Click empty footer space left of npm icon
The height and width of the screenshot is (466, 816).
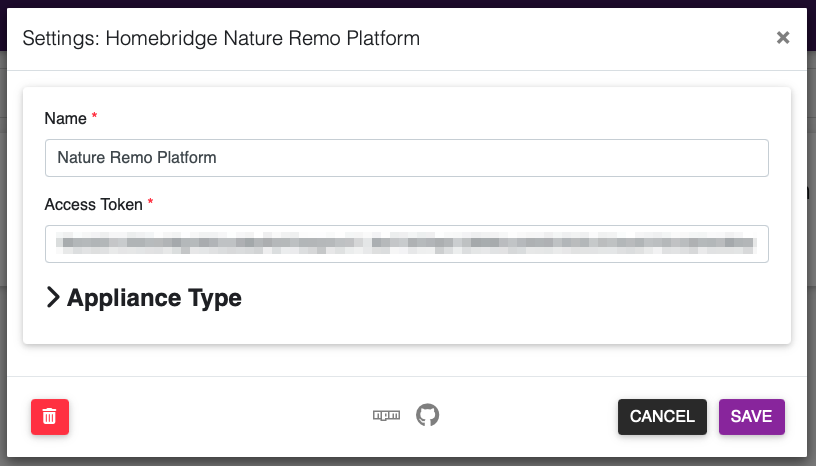[220, 417]
